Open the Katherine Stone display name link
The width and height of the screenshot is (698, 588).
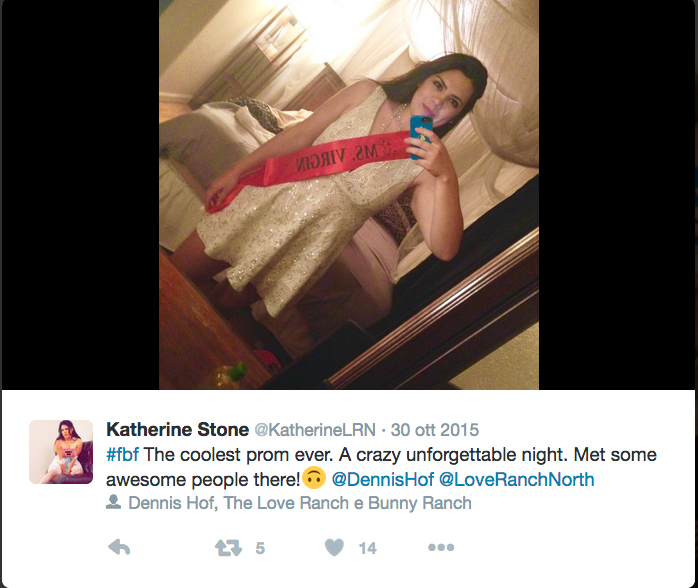[178, 430]
